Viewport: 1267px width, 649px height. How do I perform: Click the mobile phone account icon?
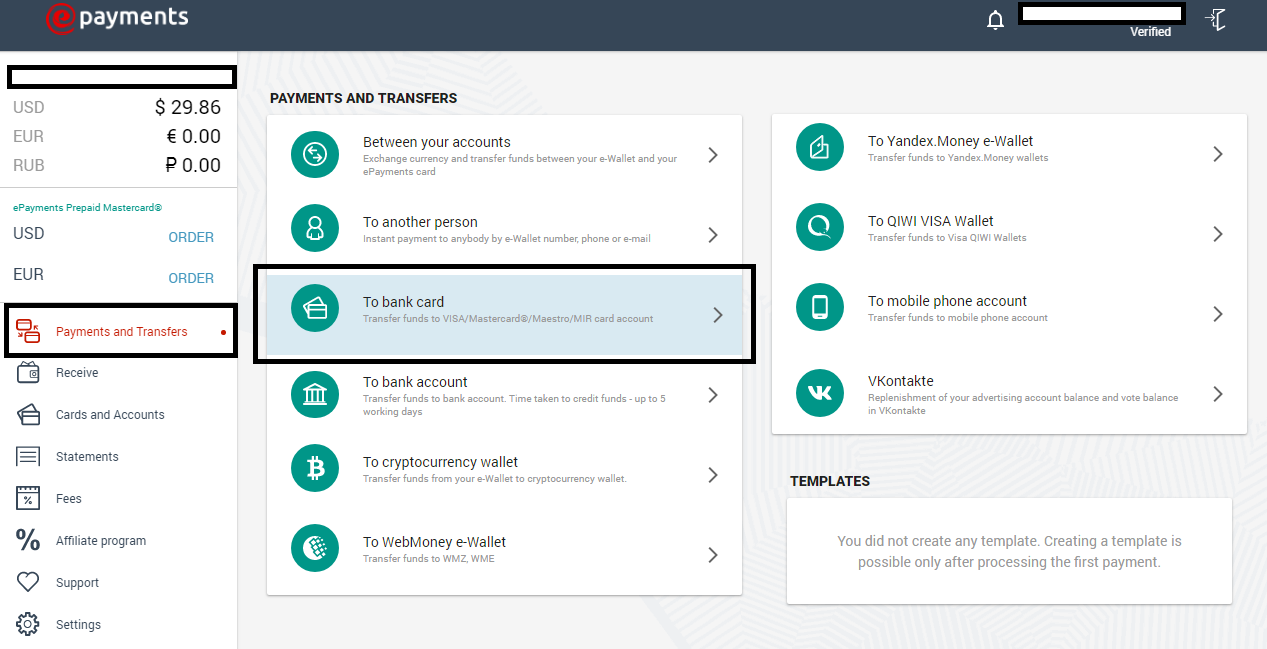(820, 307)
